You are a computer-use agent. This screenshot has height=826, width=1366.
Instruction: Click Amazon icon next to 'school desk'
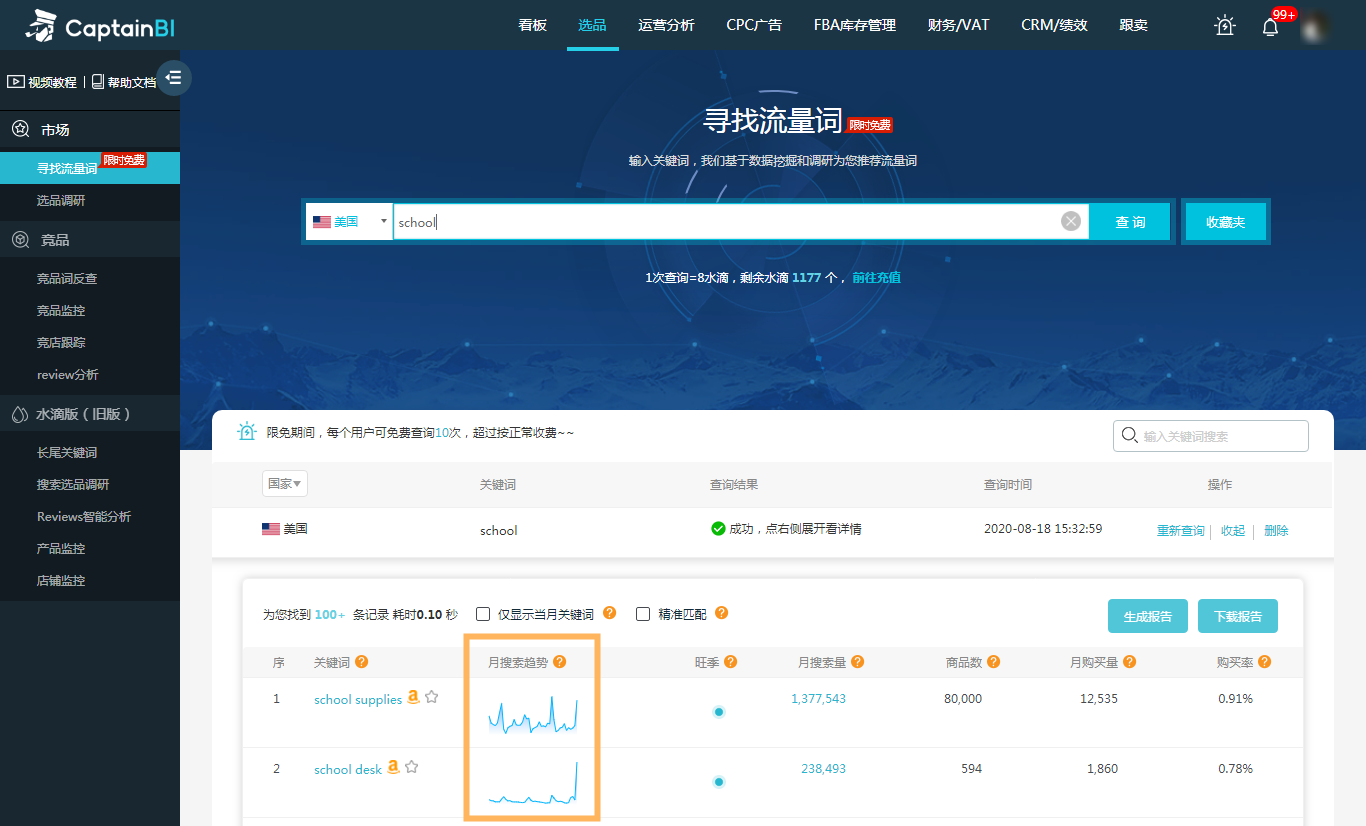click(x=393, y=767)
